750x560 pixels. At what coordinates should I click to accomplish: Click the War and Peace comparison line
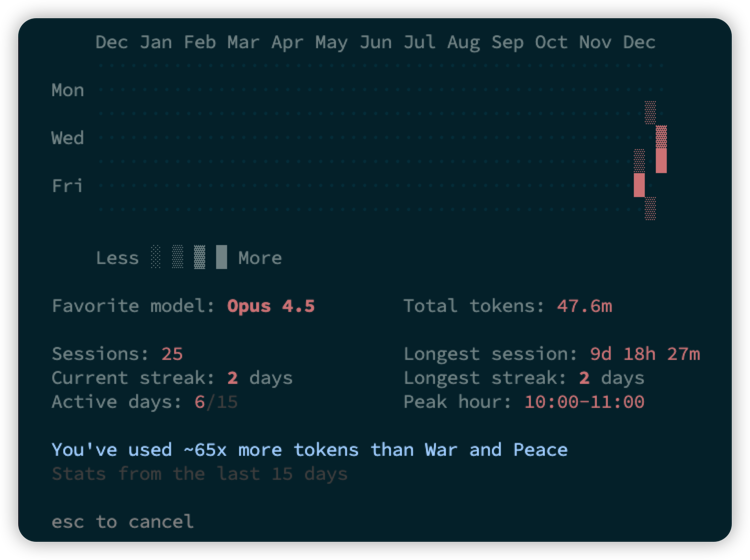309,450
